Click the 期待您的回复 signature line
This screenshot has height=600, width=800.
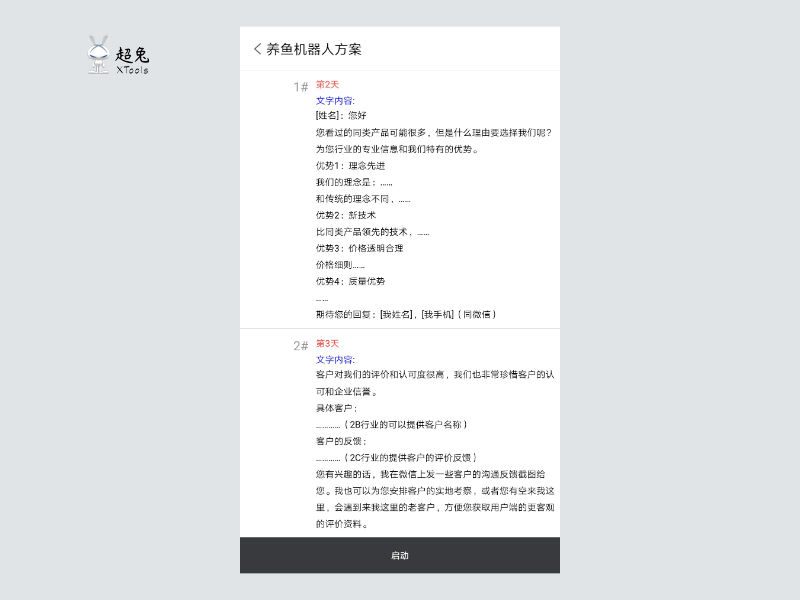pos(405,314)
